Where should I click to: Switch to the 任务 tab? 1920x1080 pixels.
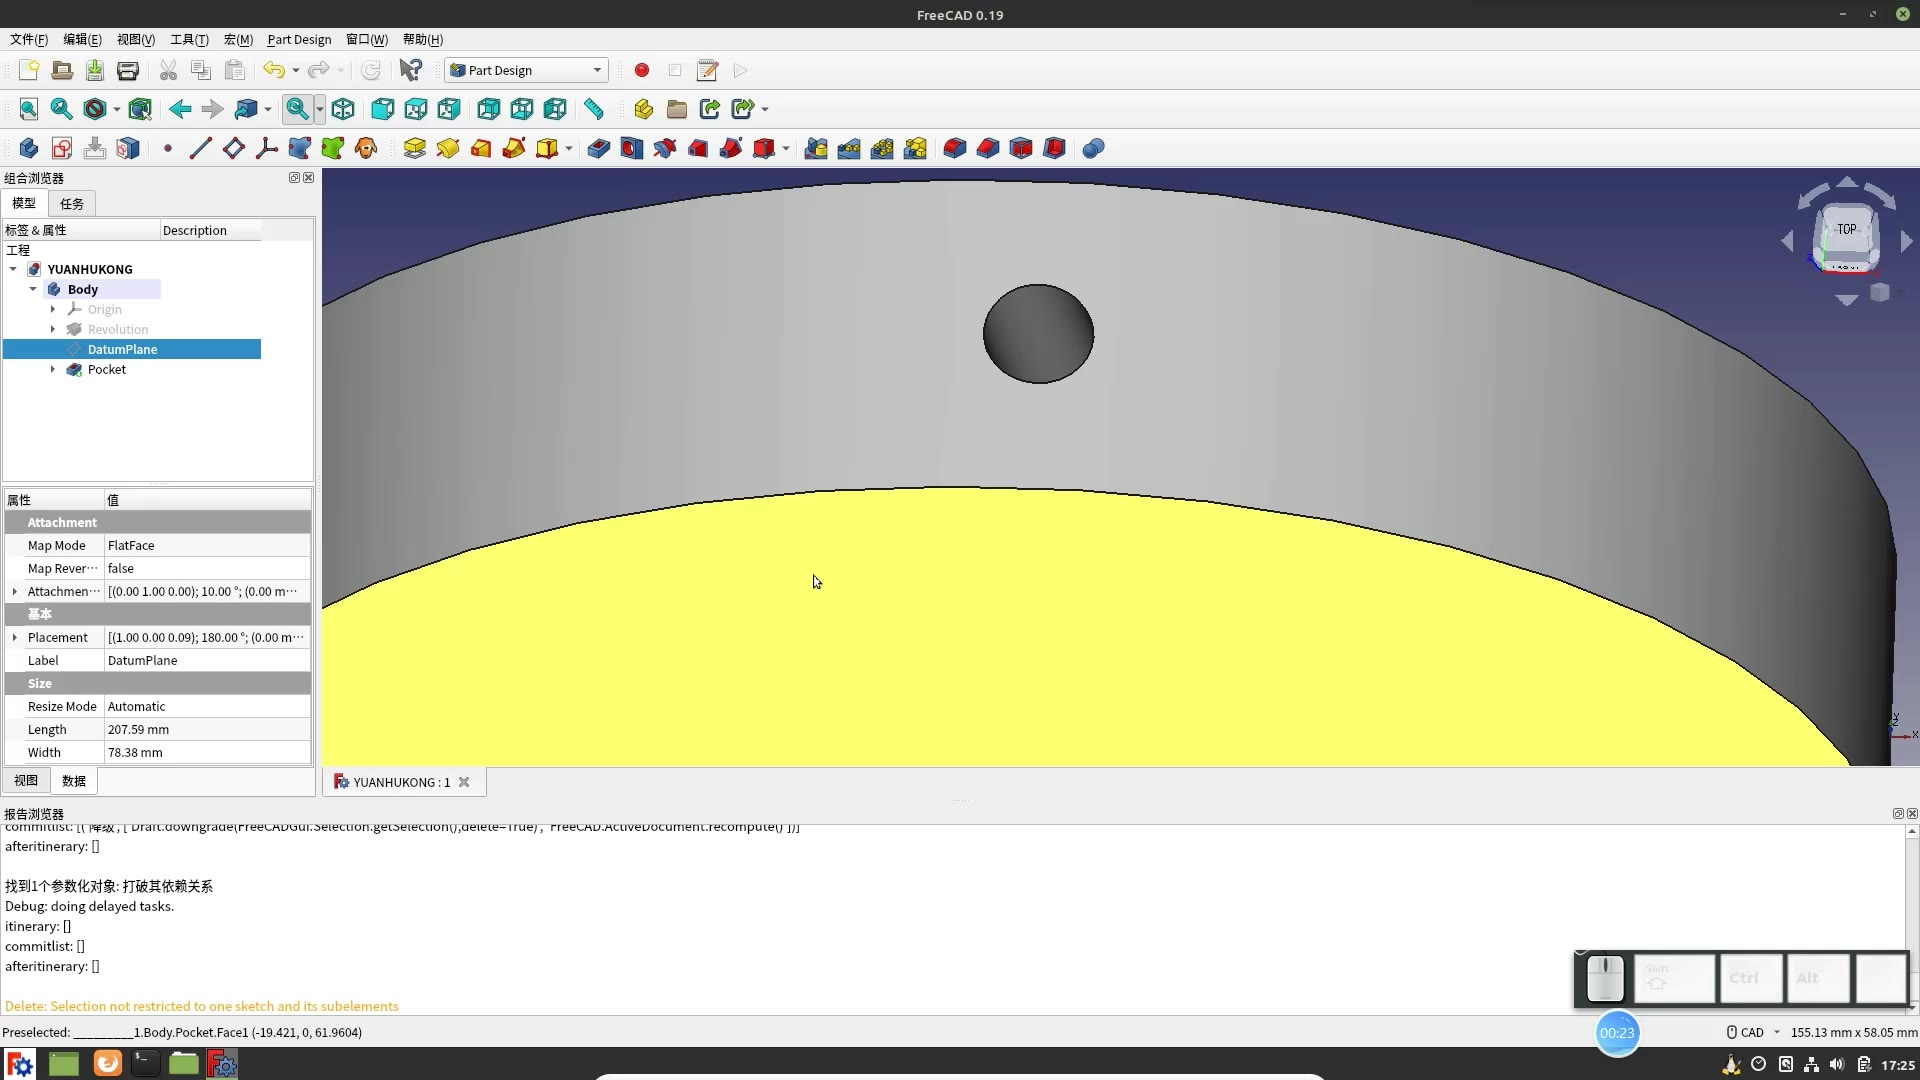pos(71,203)
